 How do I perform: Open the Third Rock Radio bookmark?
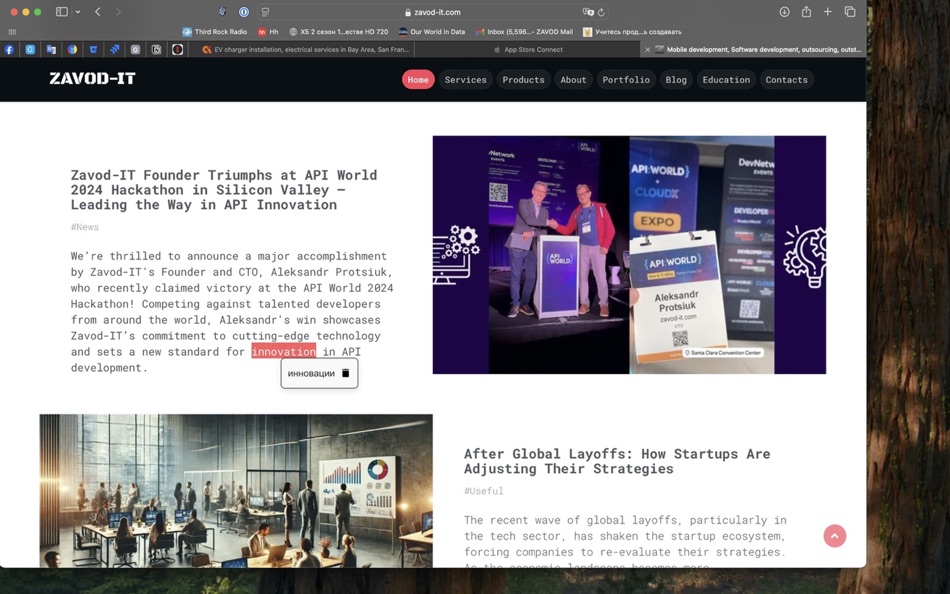[214, 32]
